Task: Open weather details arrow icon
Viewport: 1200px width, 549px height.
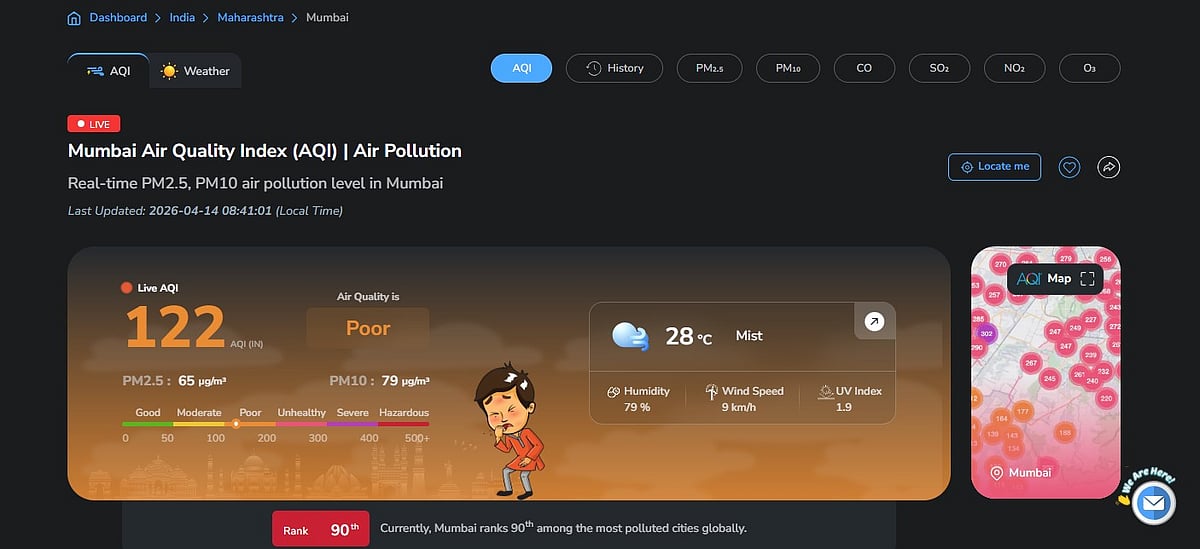Action: coord(874,321)
